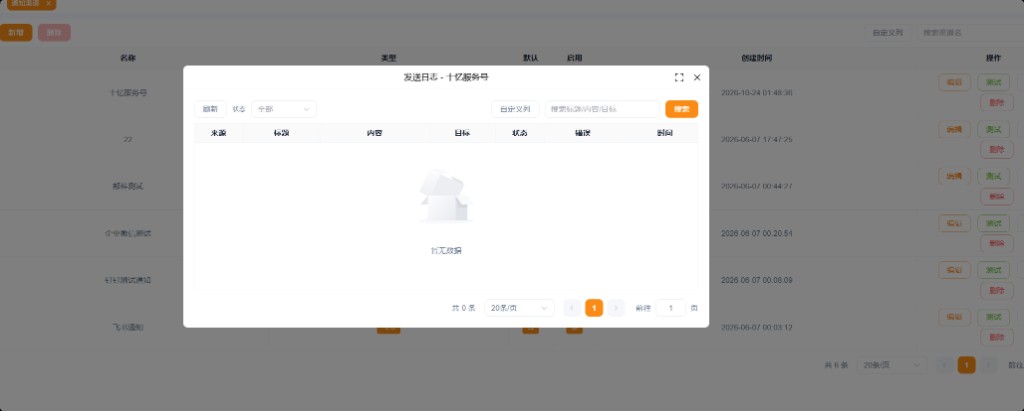Close the 通知渠道 tab with its x icon
Screen dimensions: 1024x411
48,3
